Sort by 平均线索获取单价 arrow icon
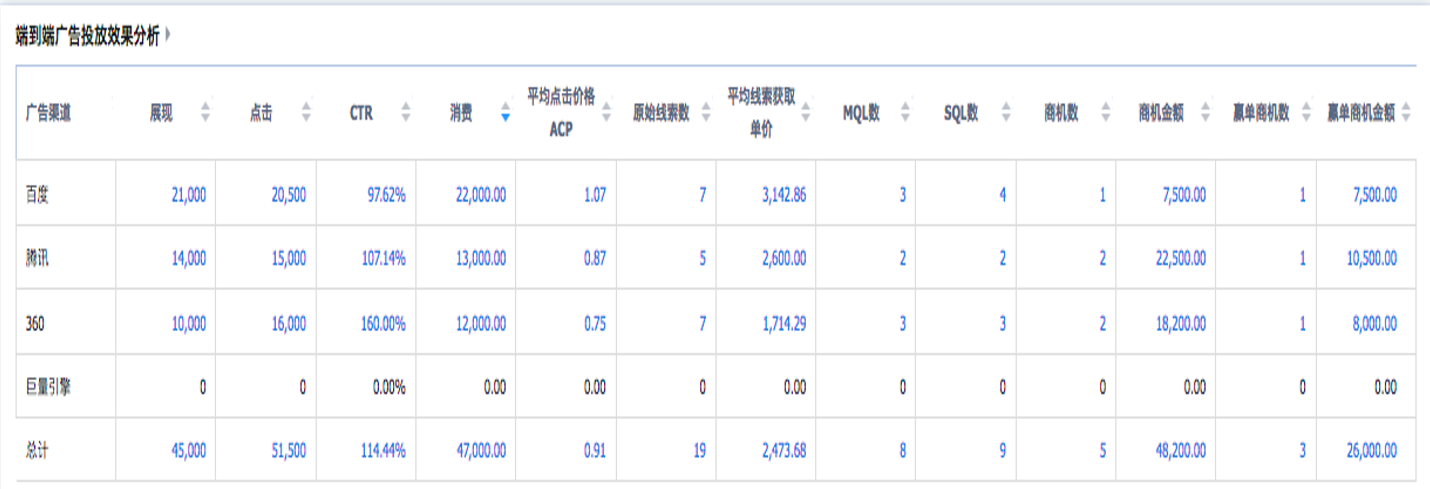 [806, 113]
